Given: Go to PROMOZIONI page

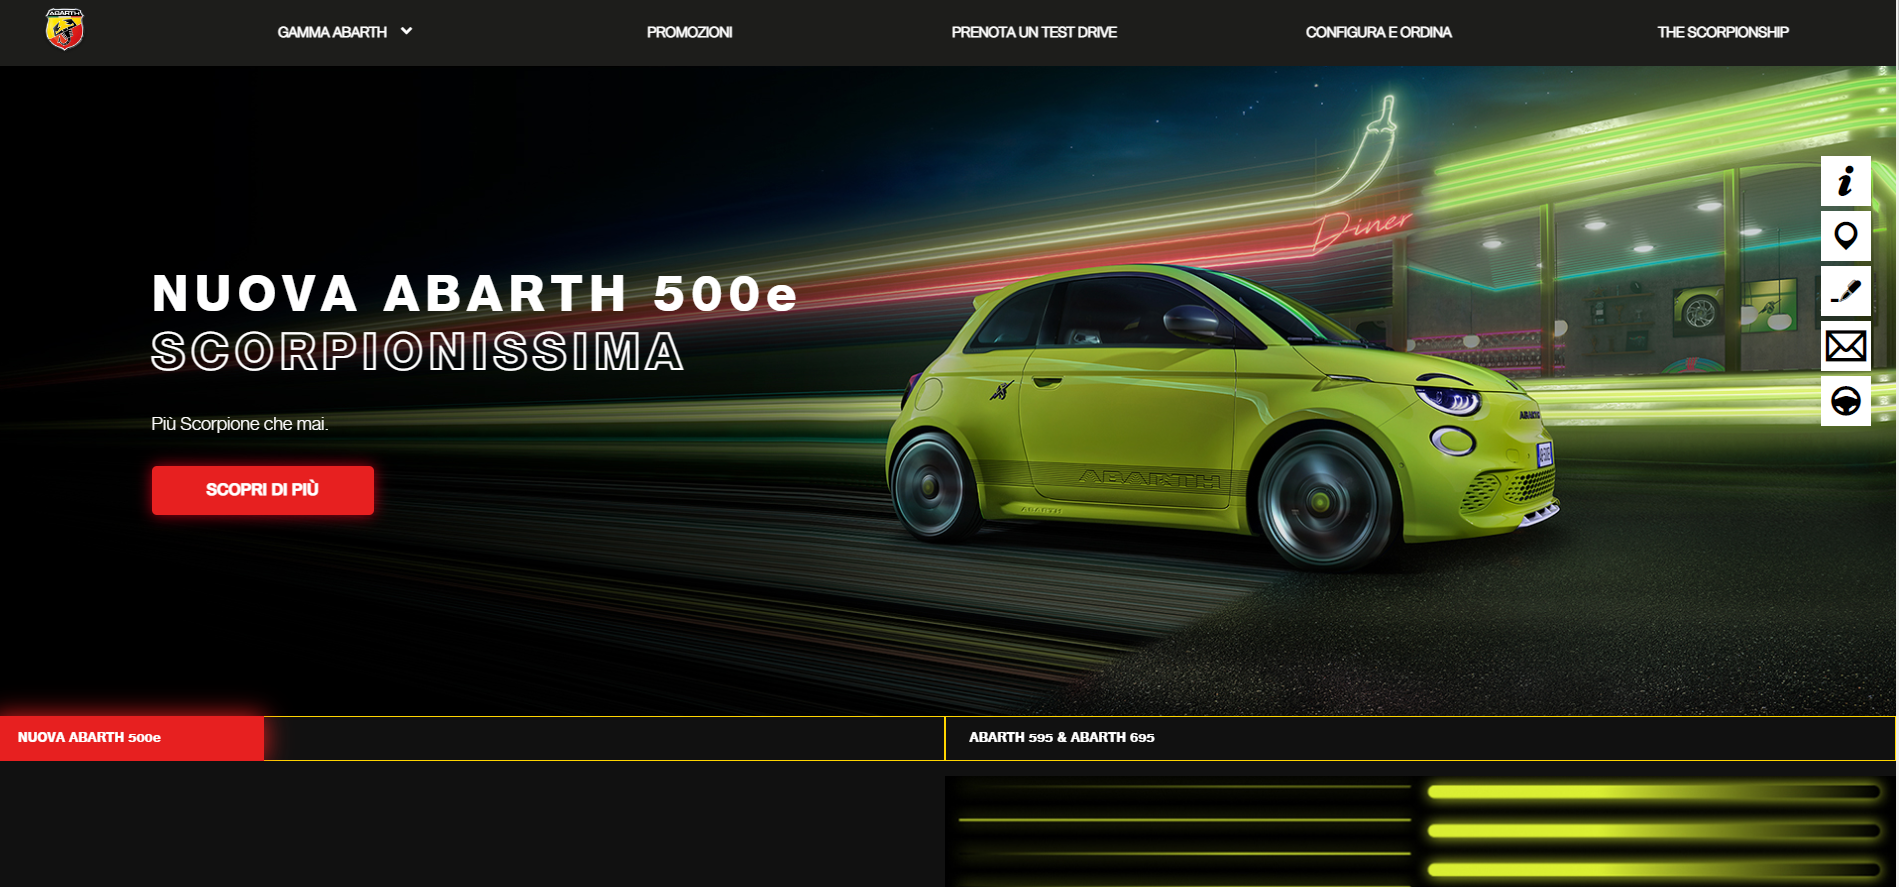Looking at the screenshot, I should point(689,32).
